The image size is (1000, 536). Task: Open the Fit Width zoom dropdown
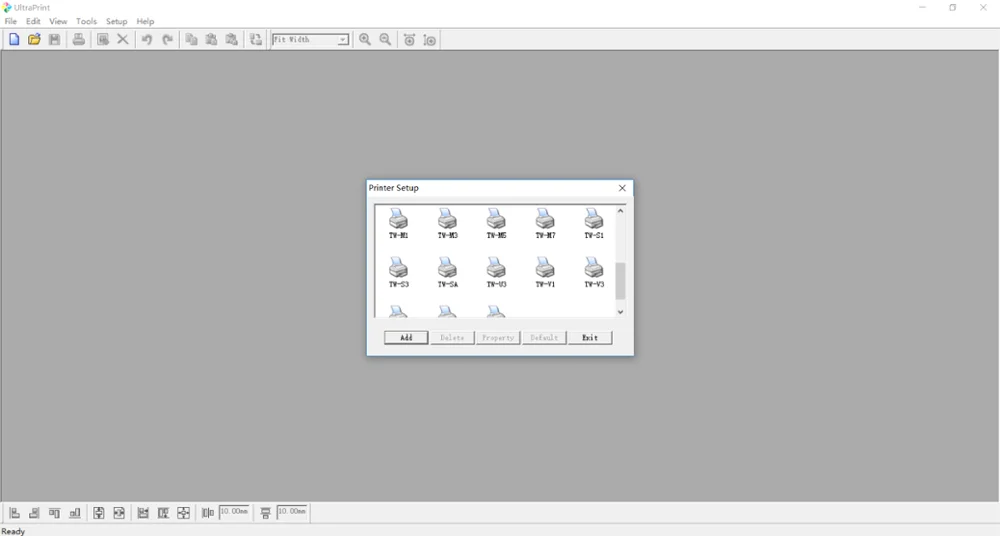click(x=342, y=40)
